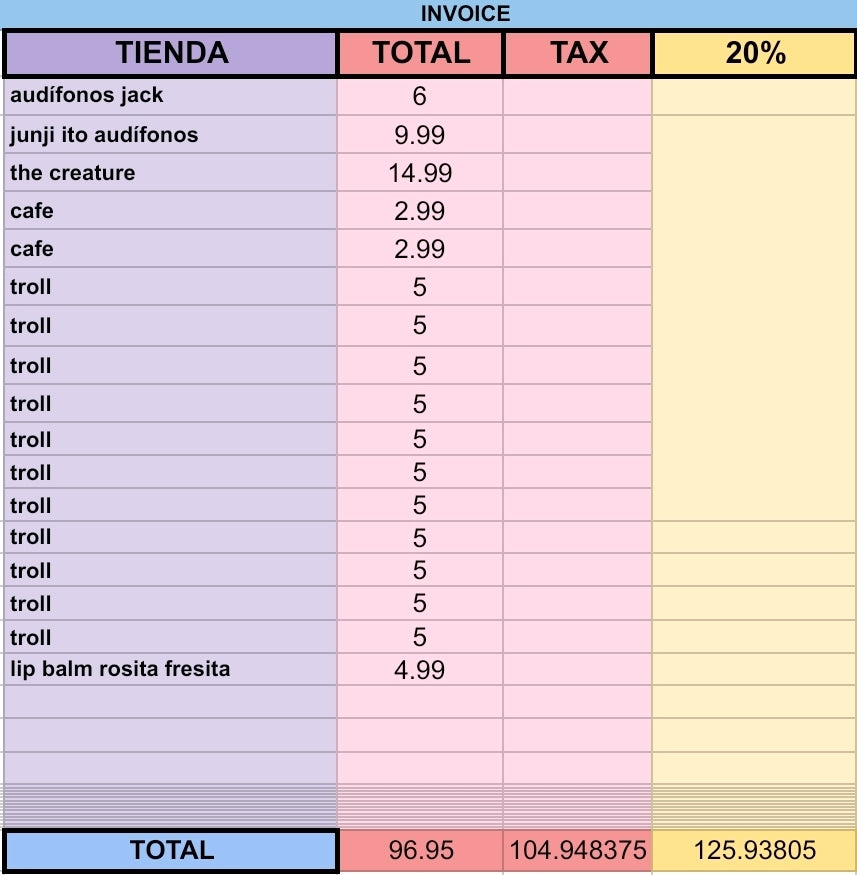Click the 'audífonos jack' cell
Viewport: 857px width, 875px height.
171,97
